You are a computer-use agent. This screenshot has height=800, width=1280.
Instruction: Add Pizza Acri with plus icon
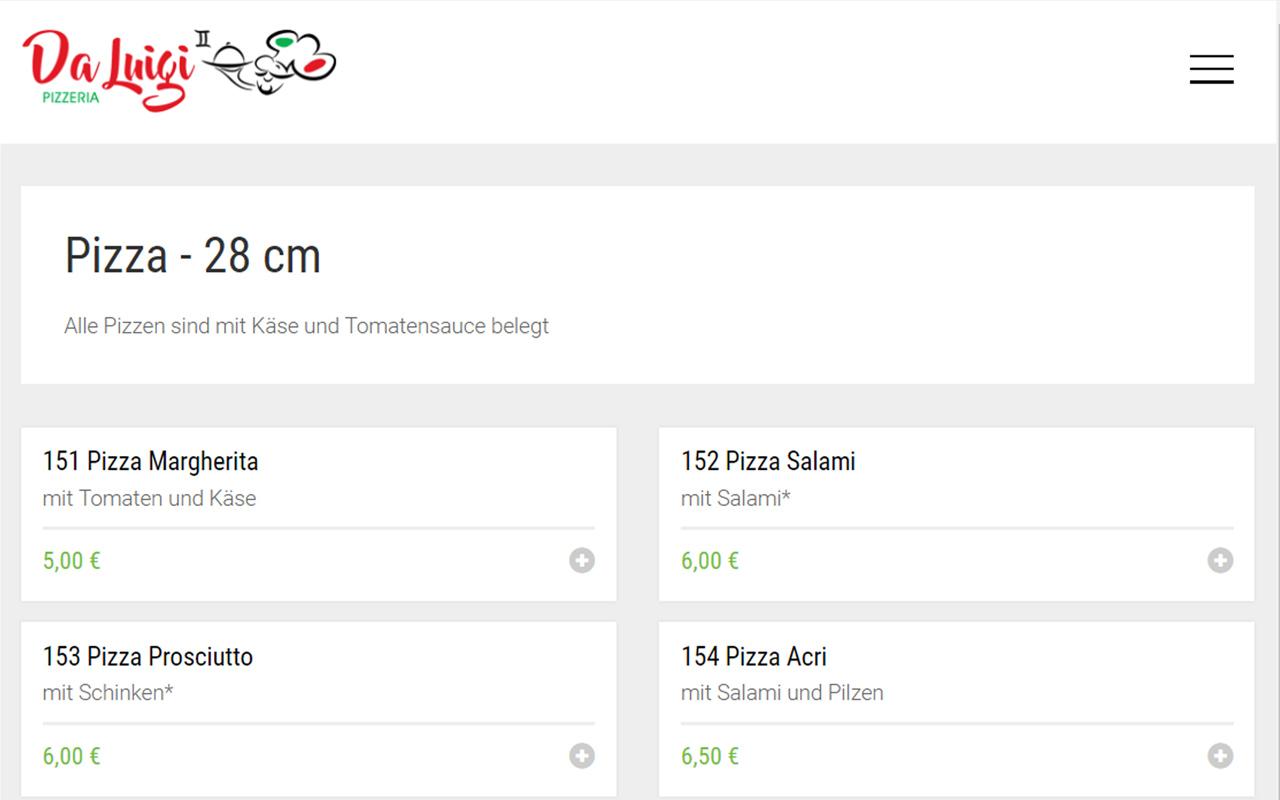[1220, 756]
